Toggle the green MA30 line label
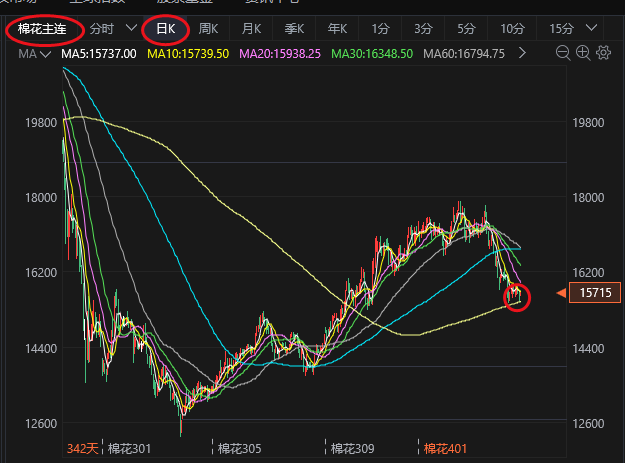This screenshot has height=463, width=625. [x=370, y=52]
